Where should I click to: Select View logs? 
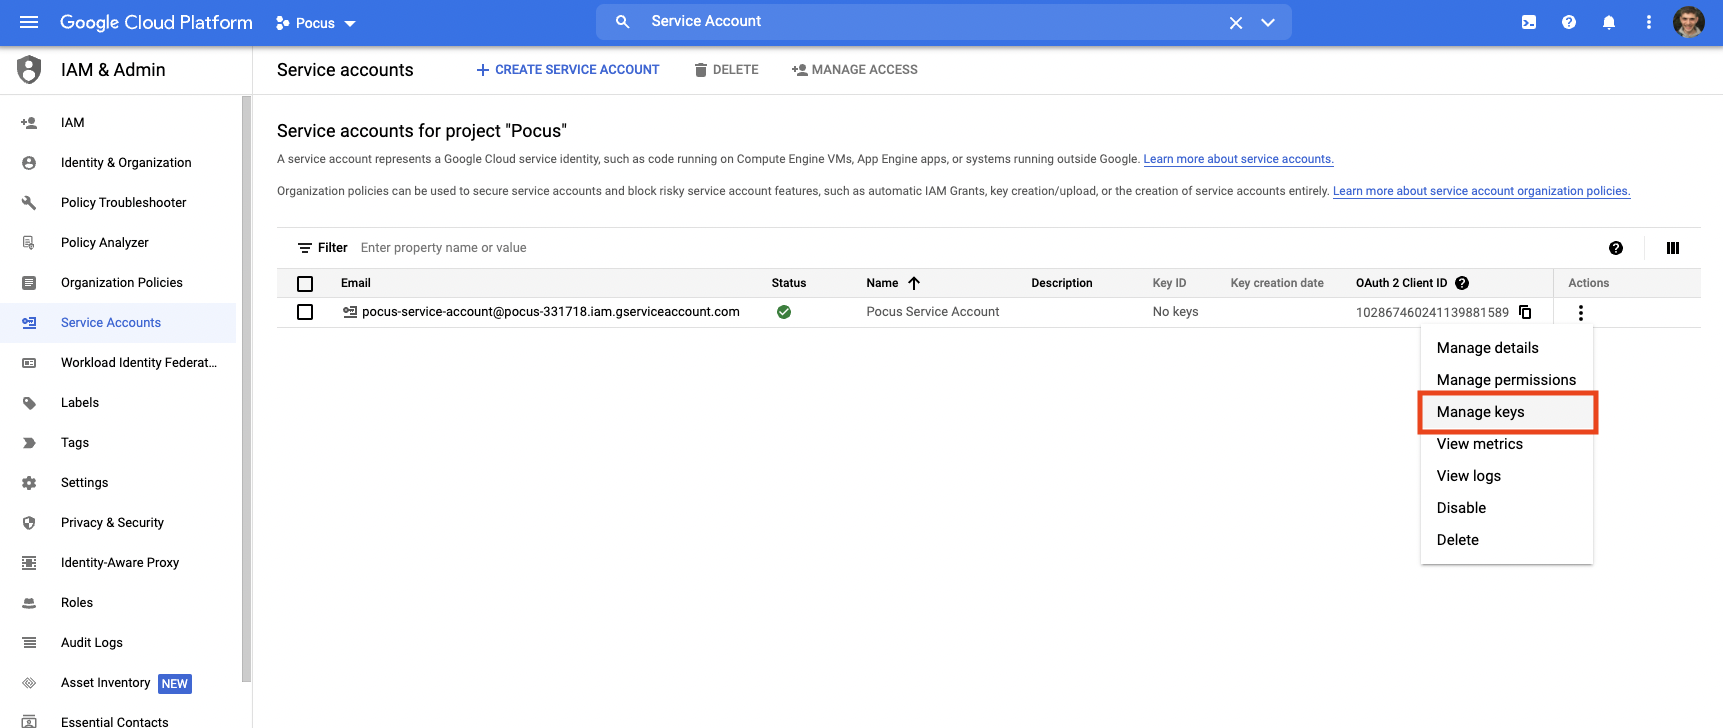pyautogui.click(x=1506, y=476)
